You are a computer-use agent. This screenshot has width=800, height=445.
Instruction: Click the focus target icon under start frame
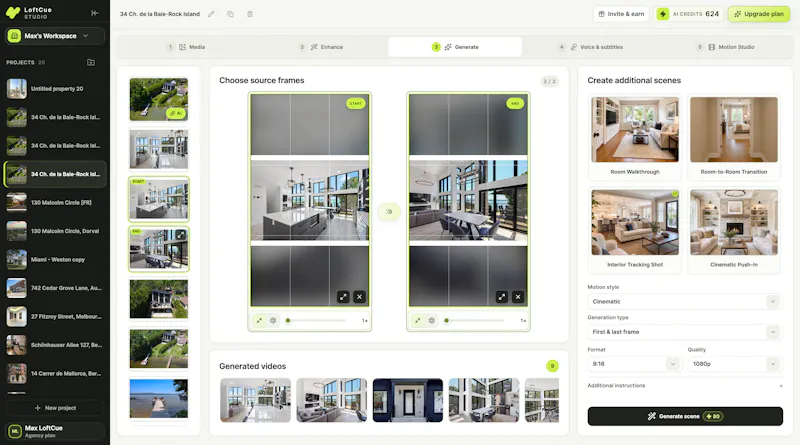coord(273,320)
